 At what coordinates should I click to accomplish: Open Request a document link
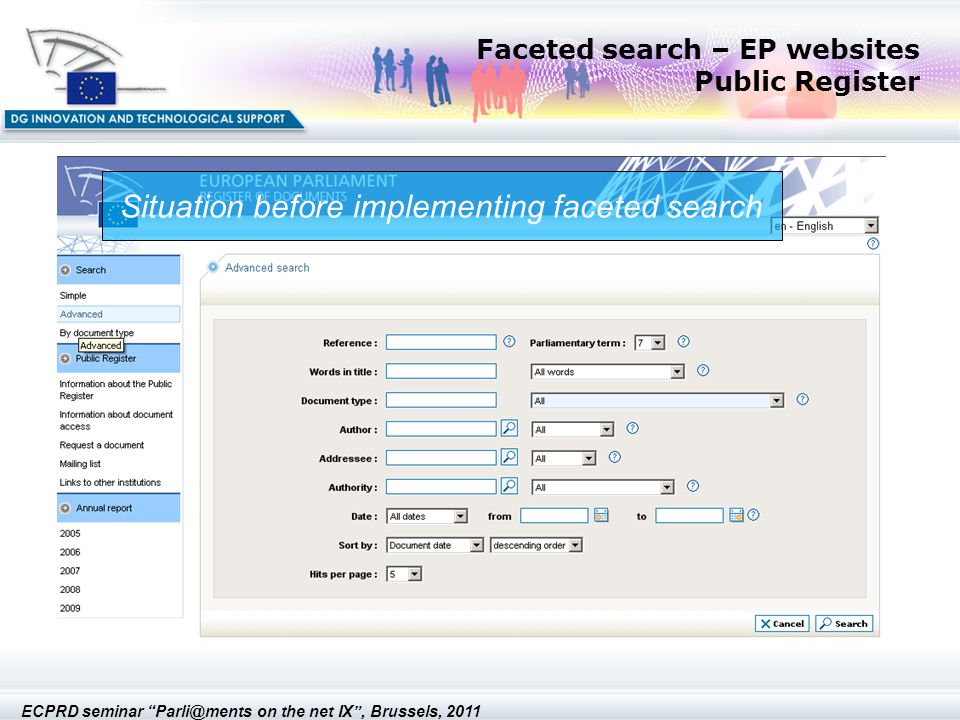click(x=102, y=445)
